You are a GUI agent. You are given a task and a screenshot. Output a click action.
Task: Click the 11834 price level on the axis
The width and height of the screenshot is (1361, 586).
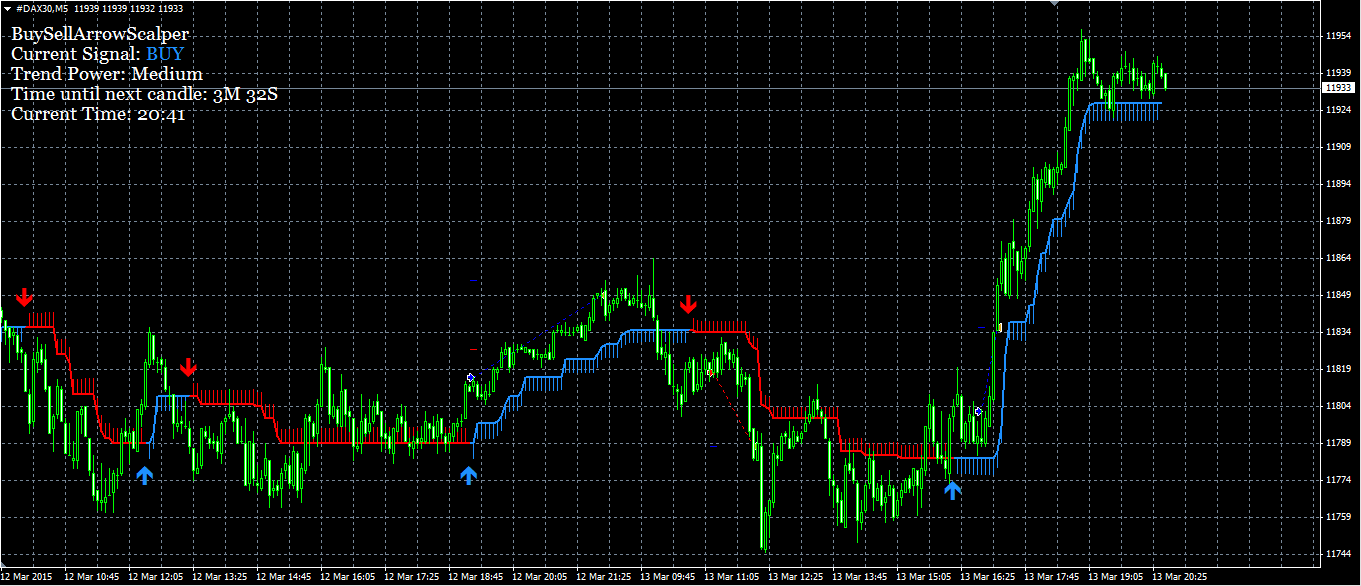pos(1339,332)
